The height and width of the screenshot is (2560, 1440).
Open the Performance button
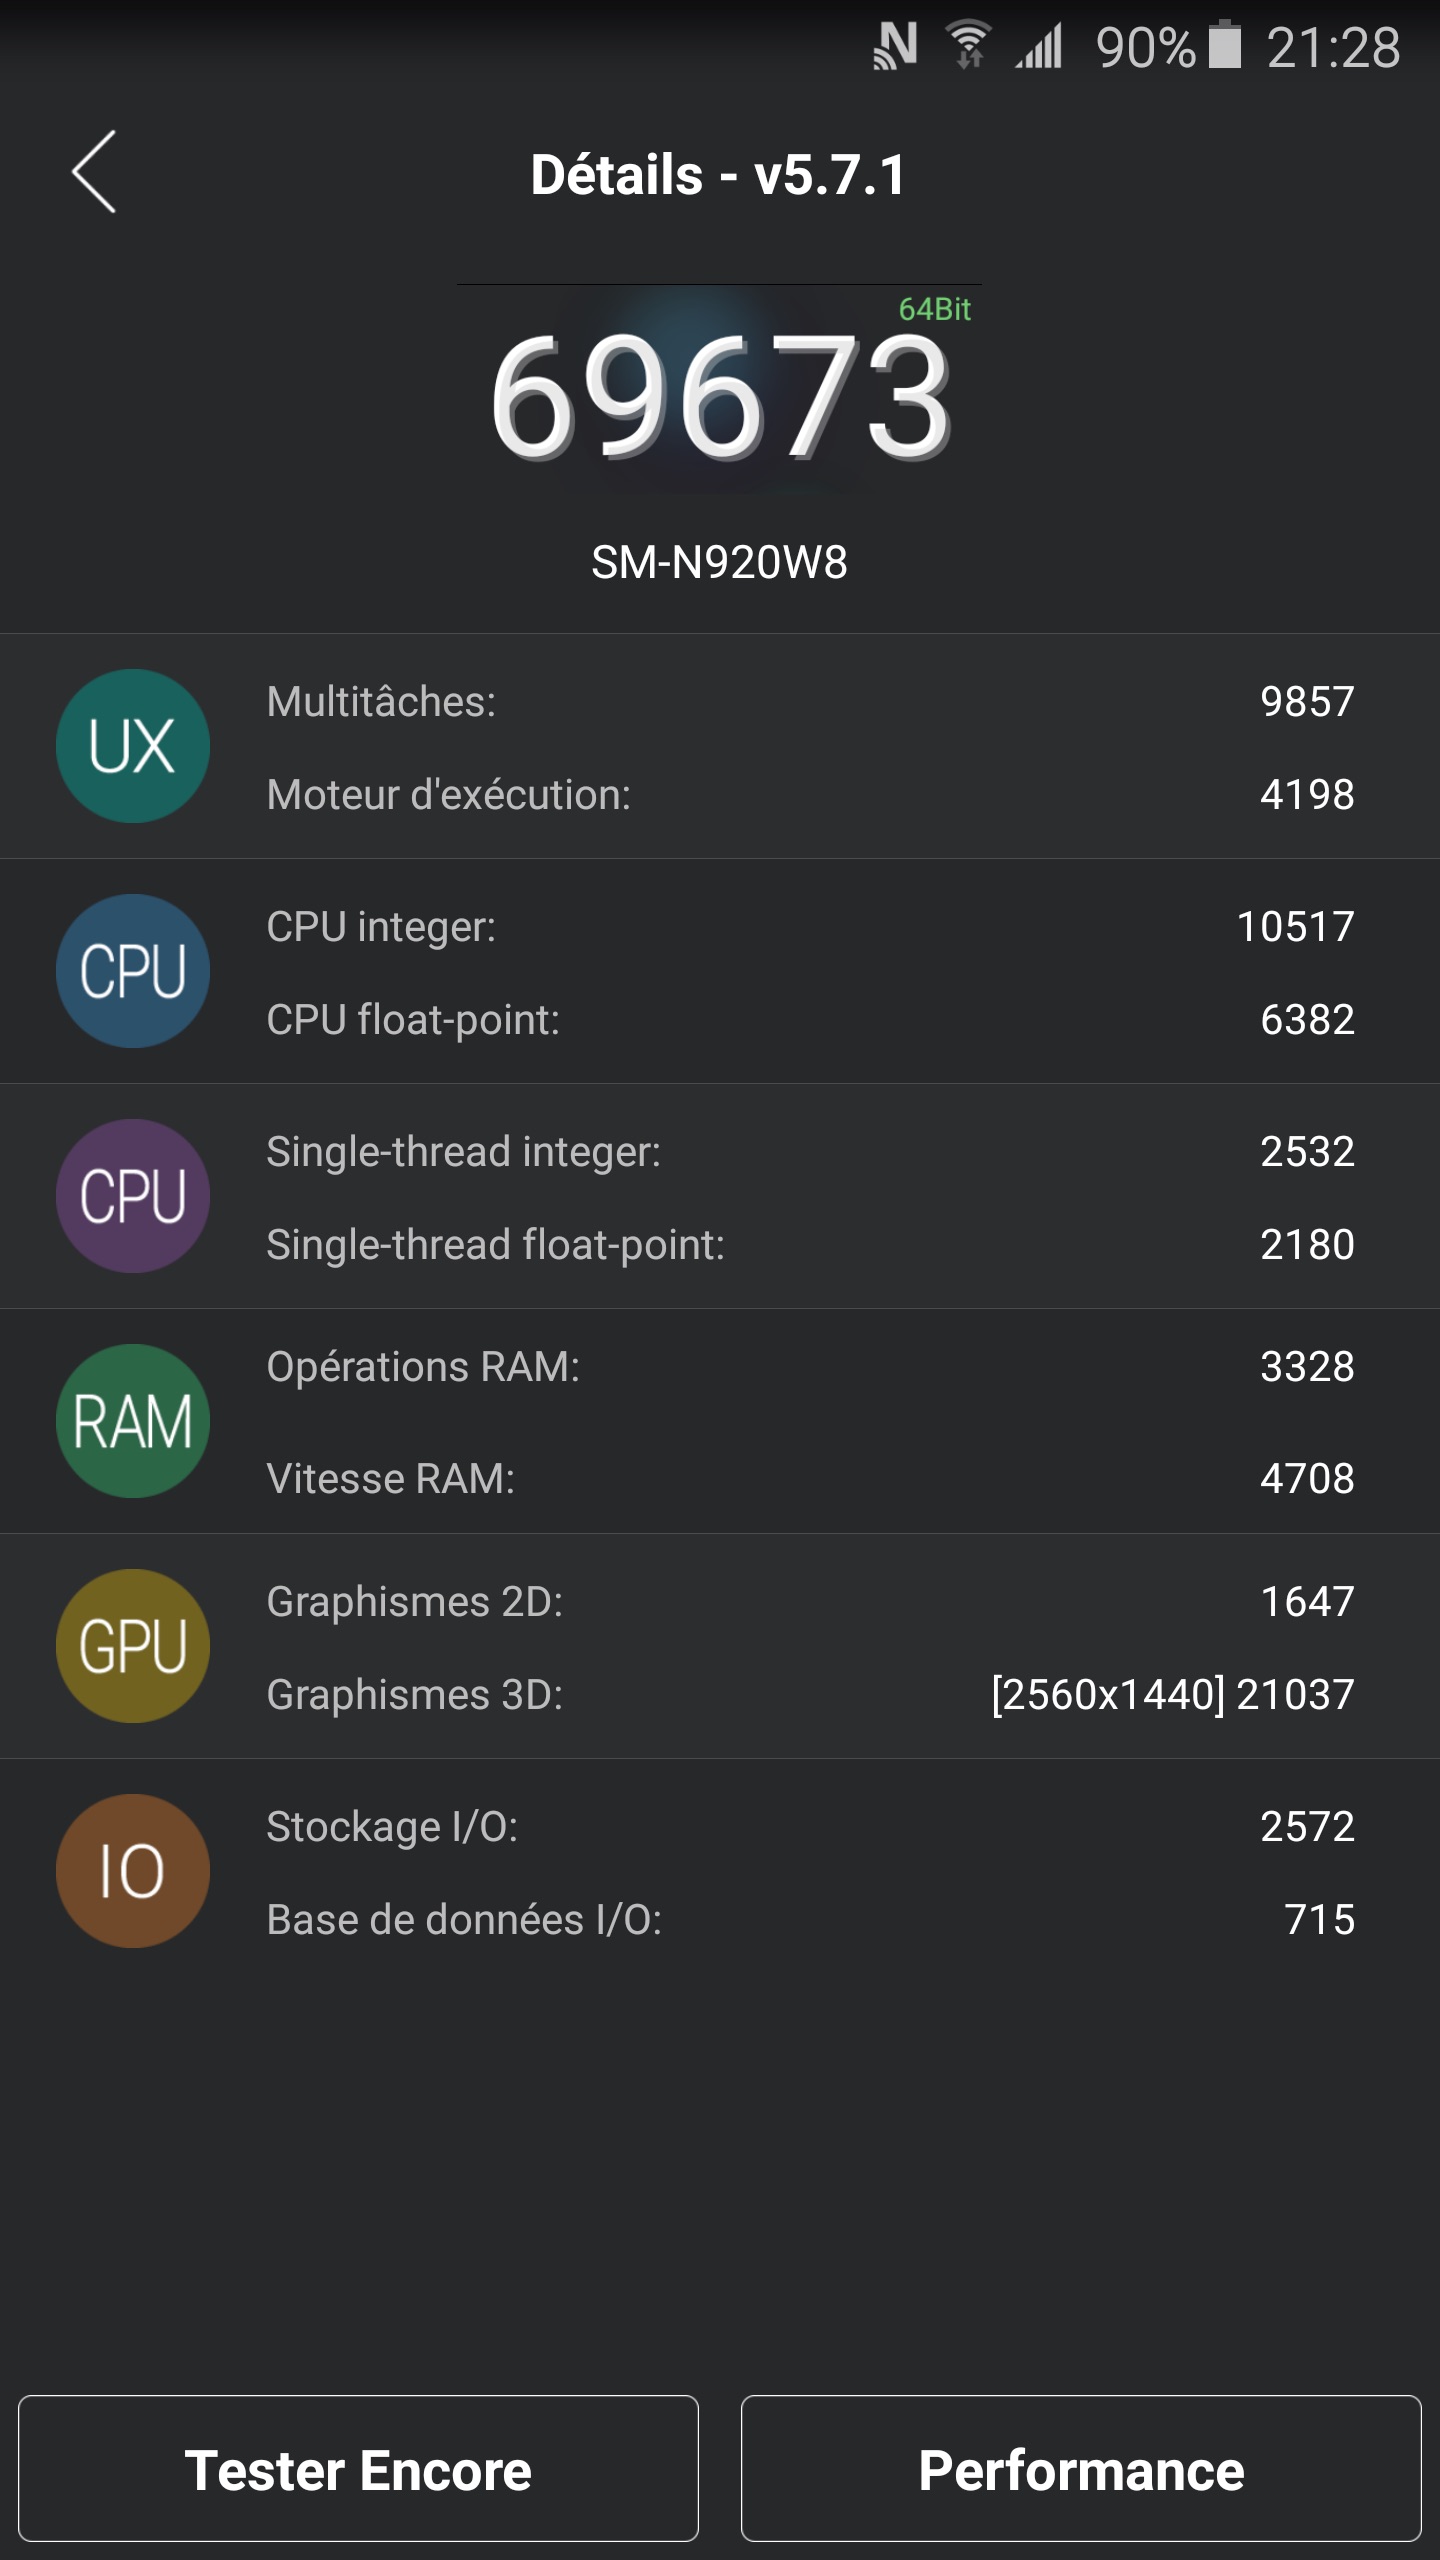1081,2470
